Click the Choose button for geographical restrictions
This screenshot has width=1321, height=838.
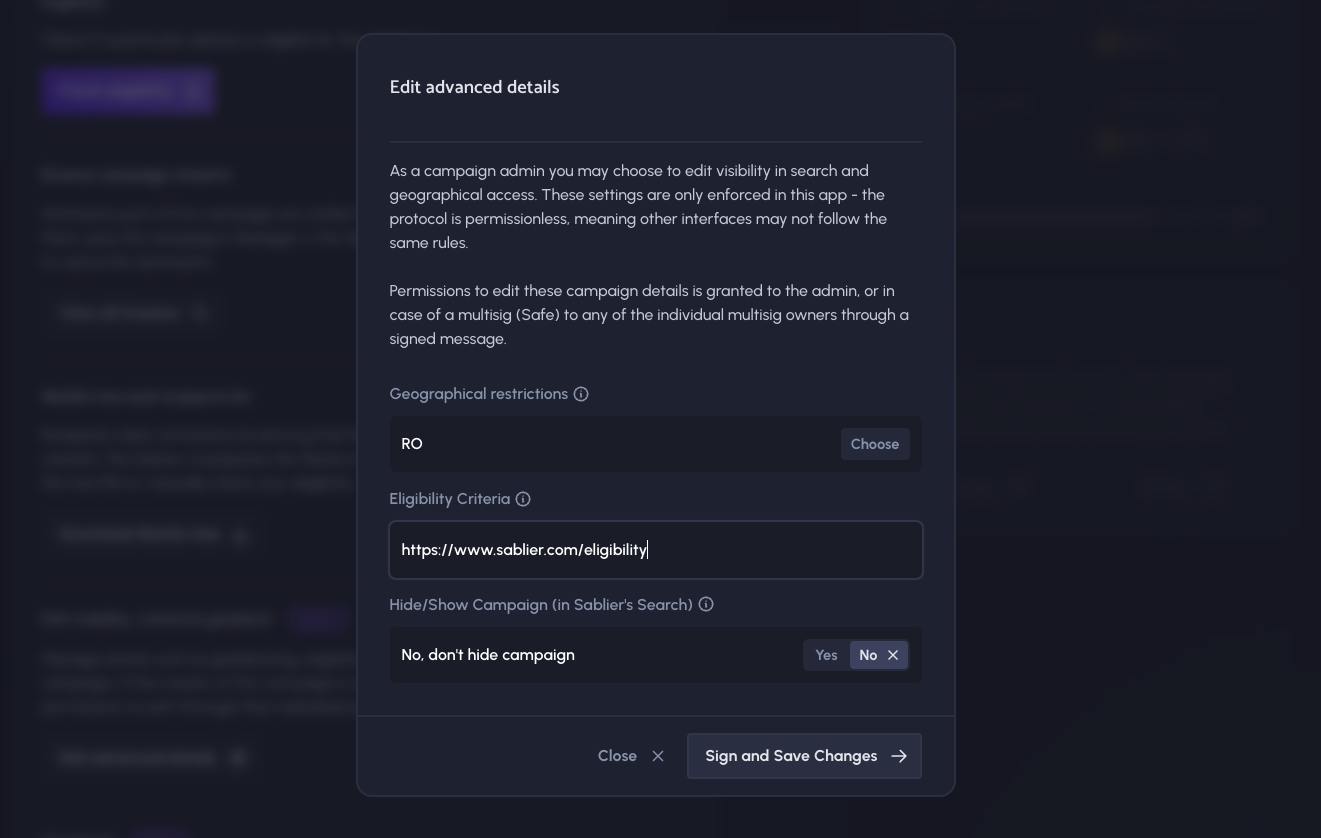(875, 444)
